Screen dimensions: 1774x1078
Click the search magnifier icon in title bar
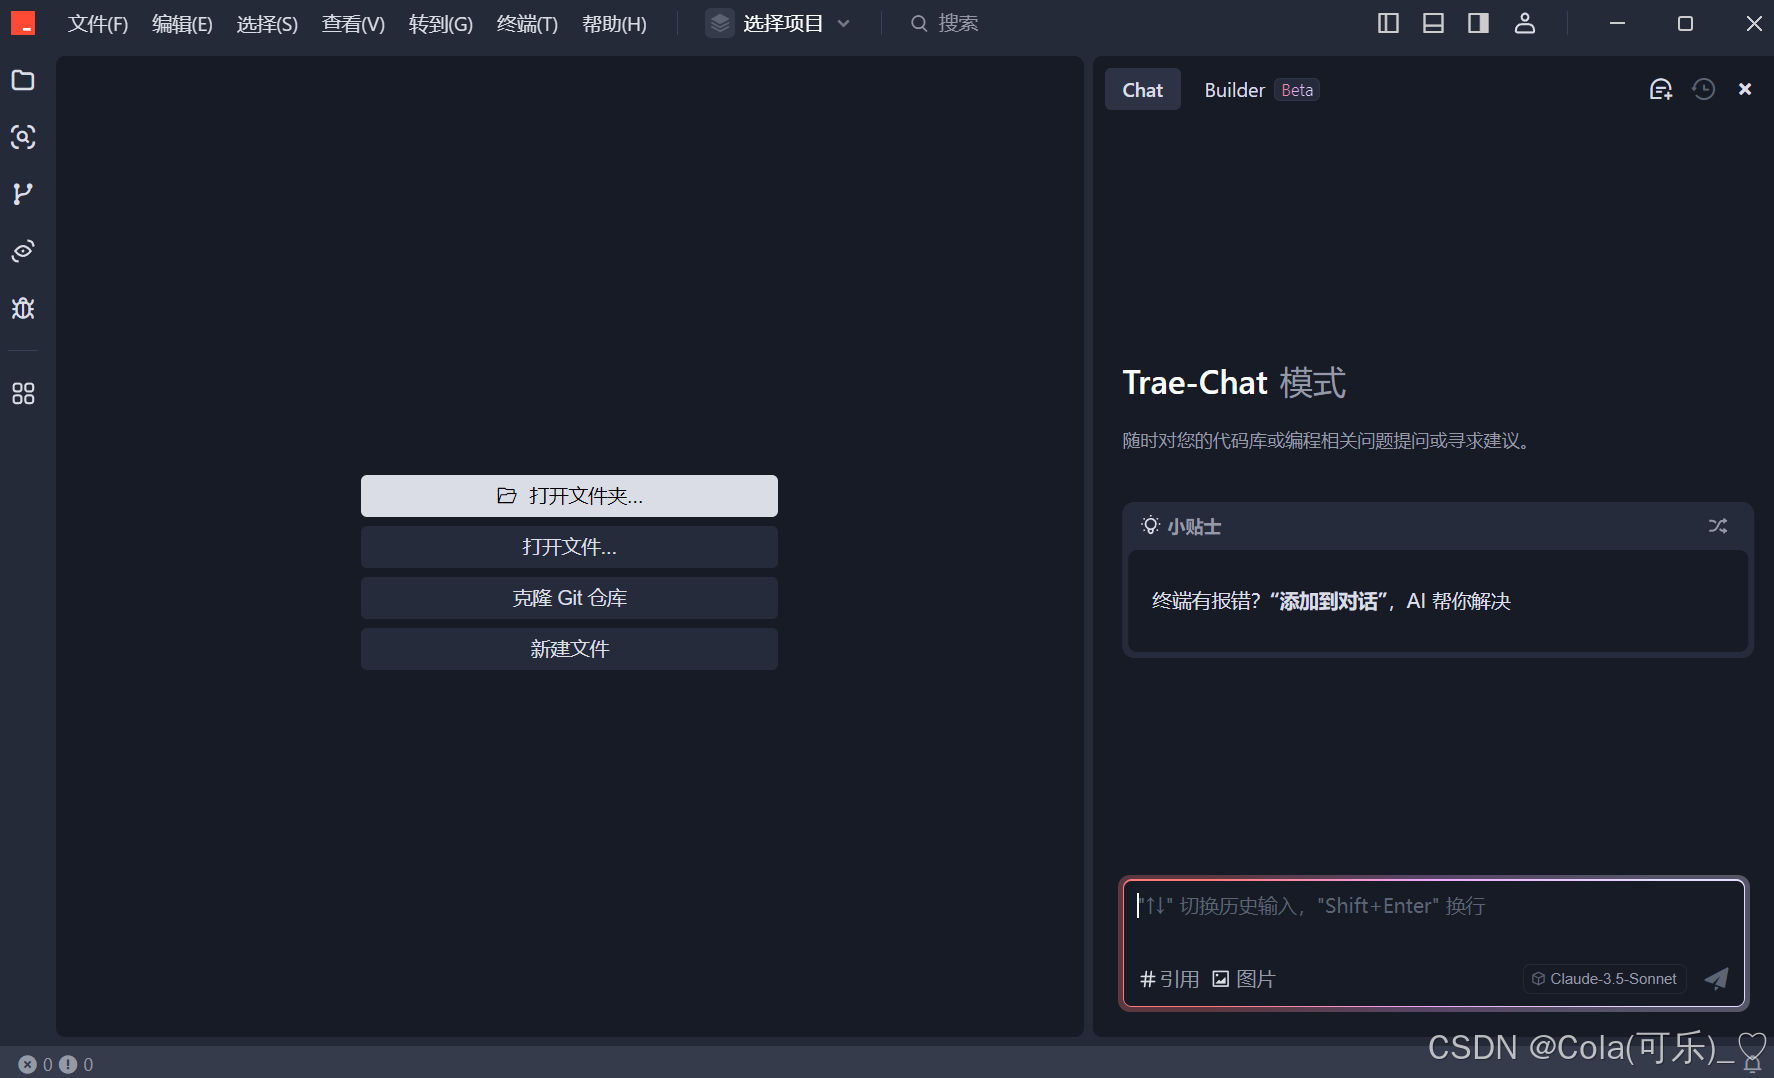918,23
